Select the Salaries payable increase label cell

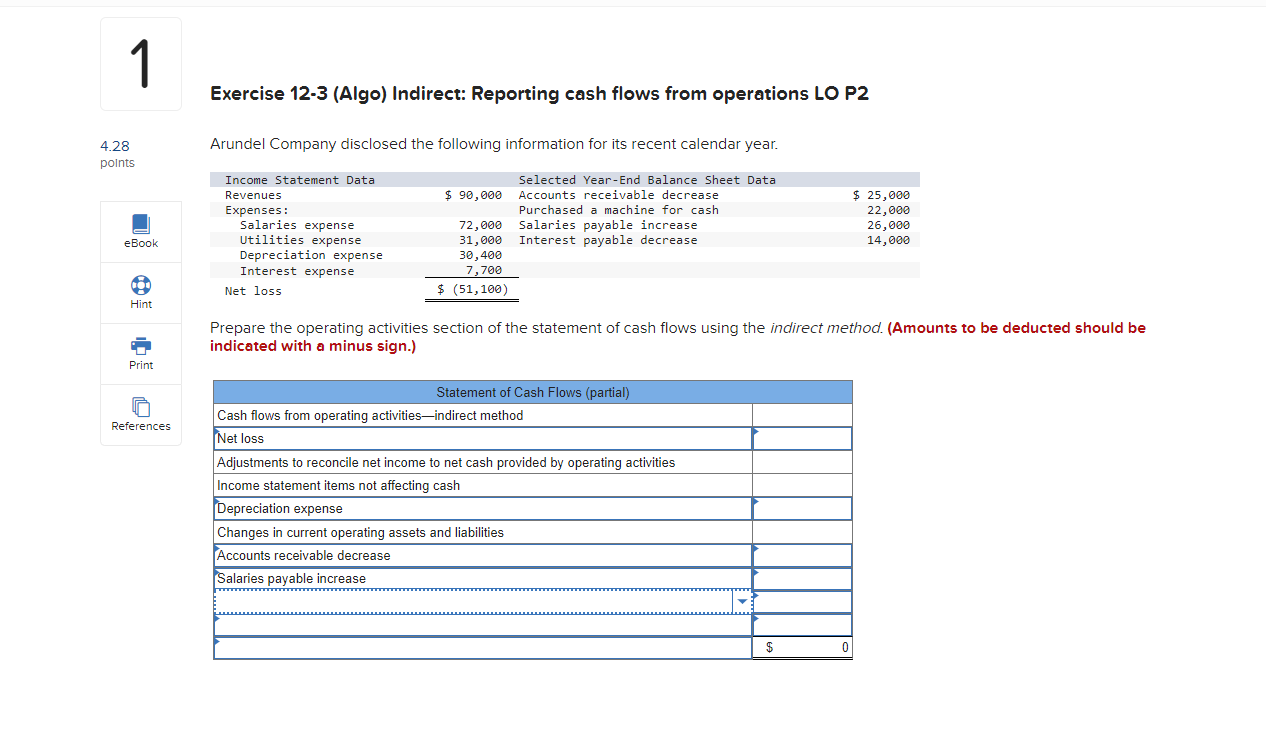[x=483, y=579]
